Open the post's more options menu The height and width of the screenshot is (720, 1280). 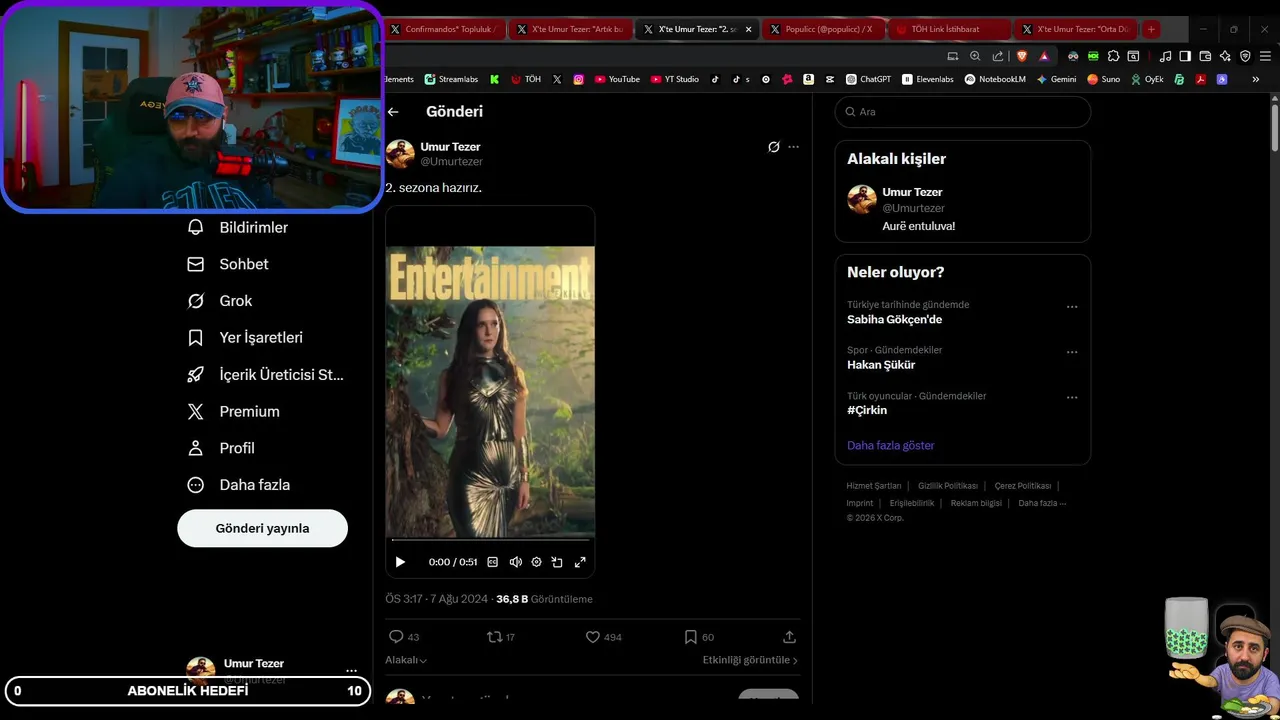pos(793,147)
